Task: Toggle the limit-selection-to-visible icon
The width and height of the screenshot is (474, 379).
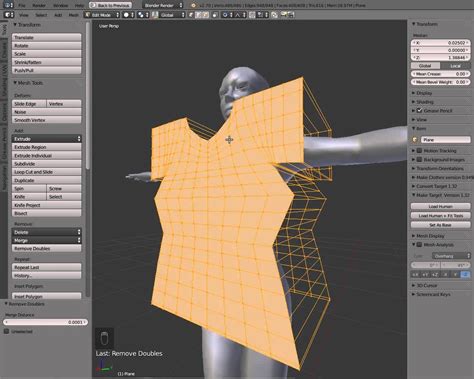Action: click(x=215, y=15)
